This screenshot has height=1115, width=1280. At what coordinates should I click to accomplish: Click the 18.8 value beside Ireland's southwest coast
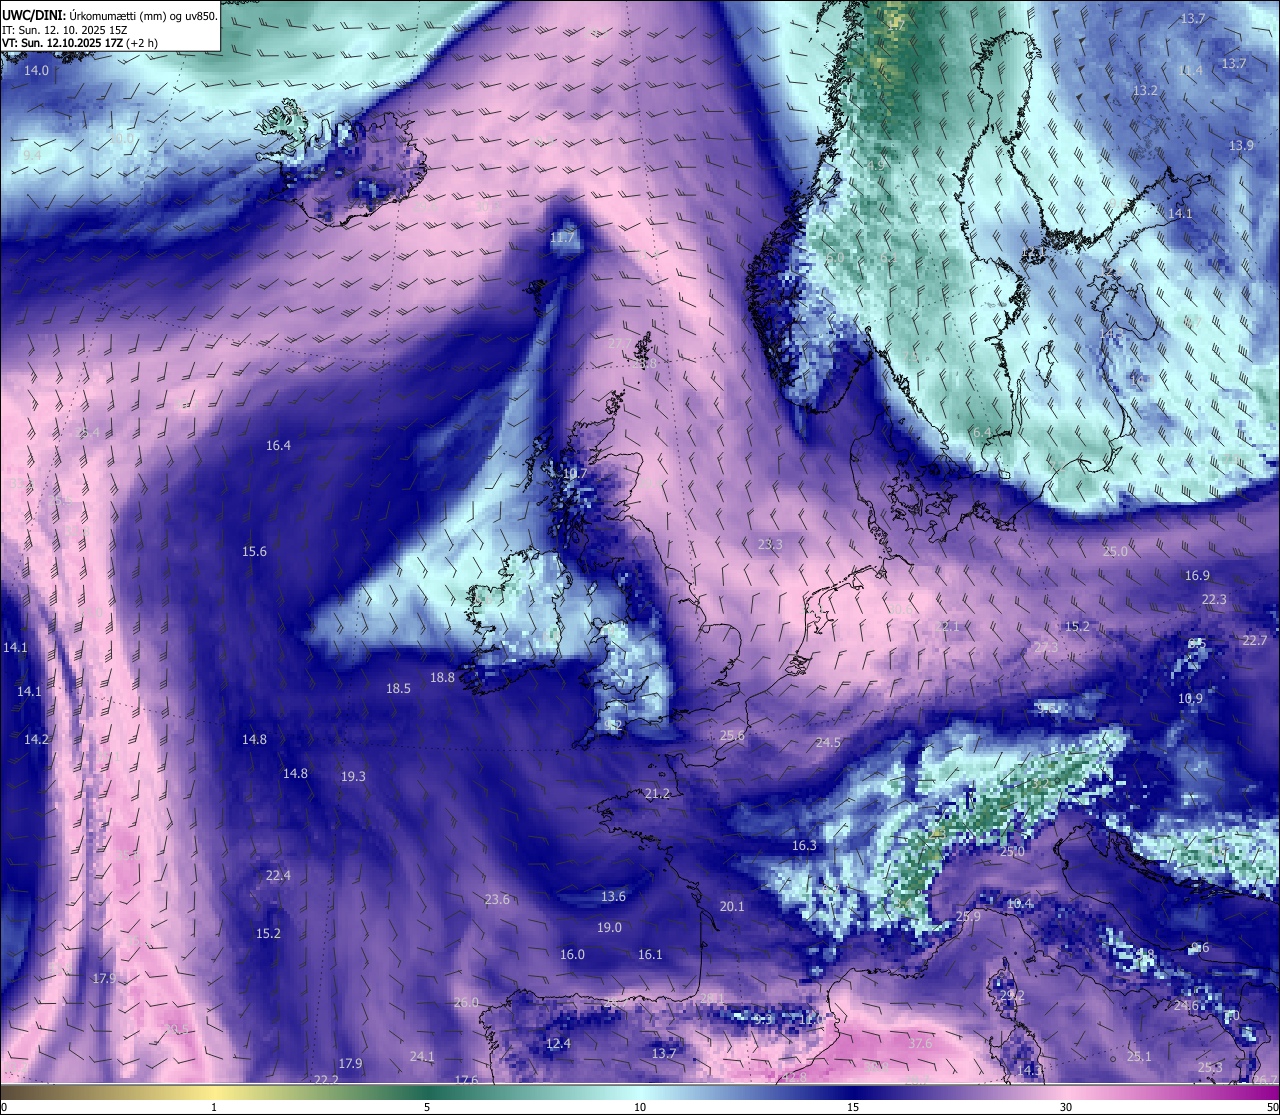pyautogui.click(x=442, y=678)
